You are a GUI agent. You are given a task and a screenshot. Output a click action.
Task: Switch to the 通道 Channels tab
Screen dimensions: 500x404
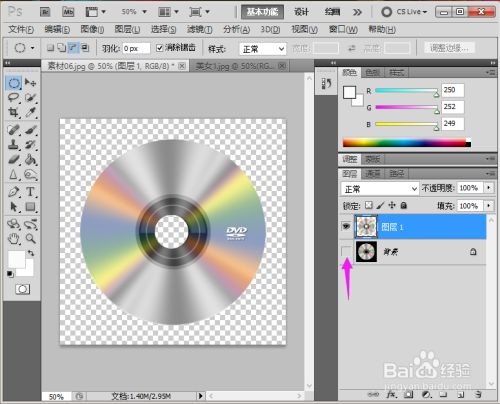(x=372, y=173)
